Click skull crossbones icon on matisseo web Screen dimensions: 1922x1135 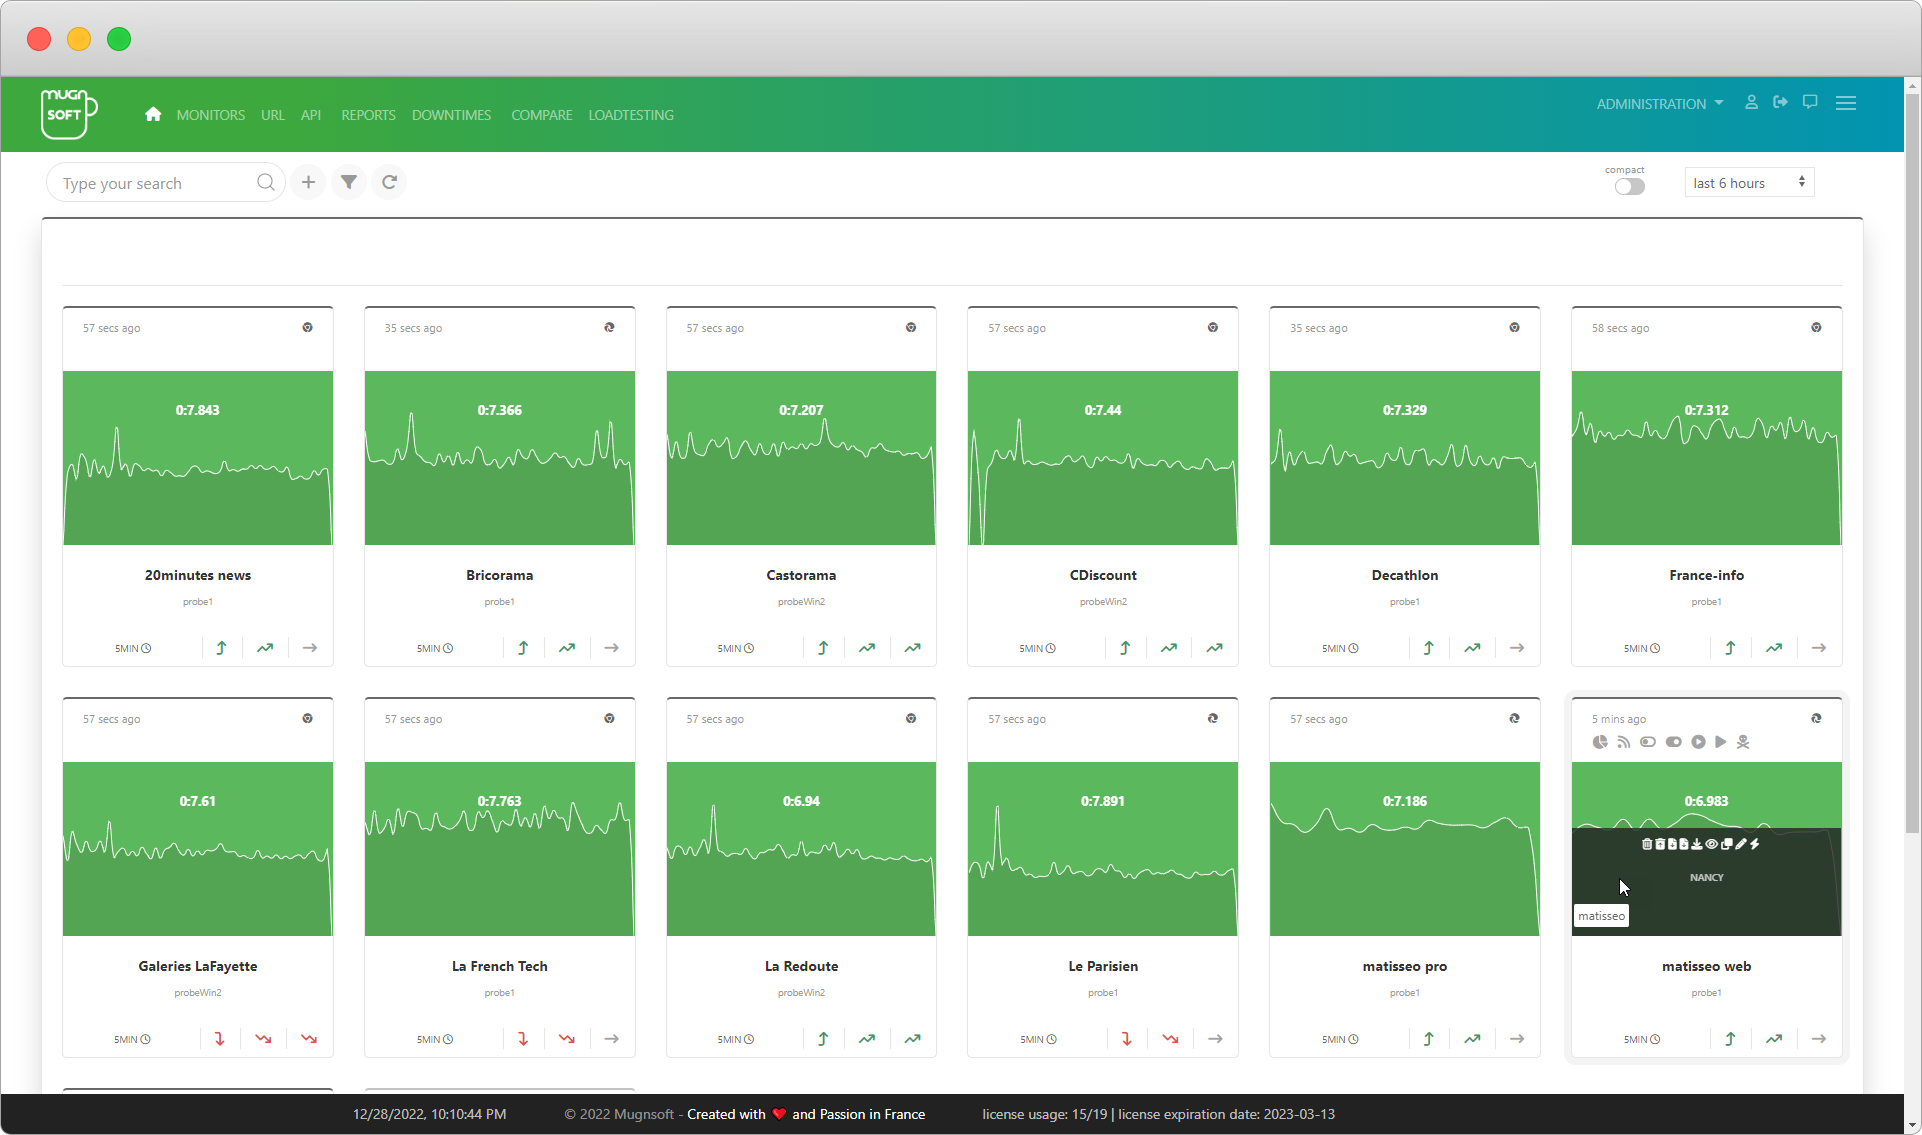click(x=1743, y=742)
